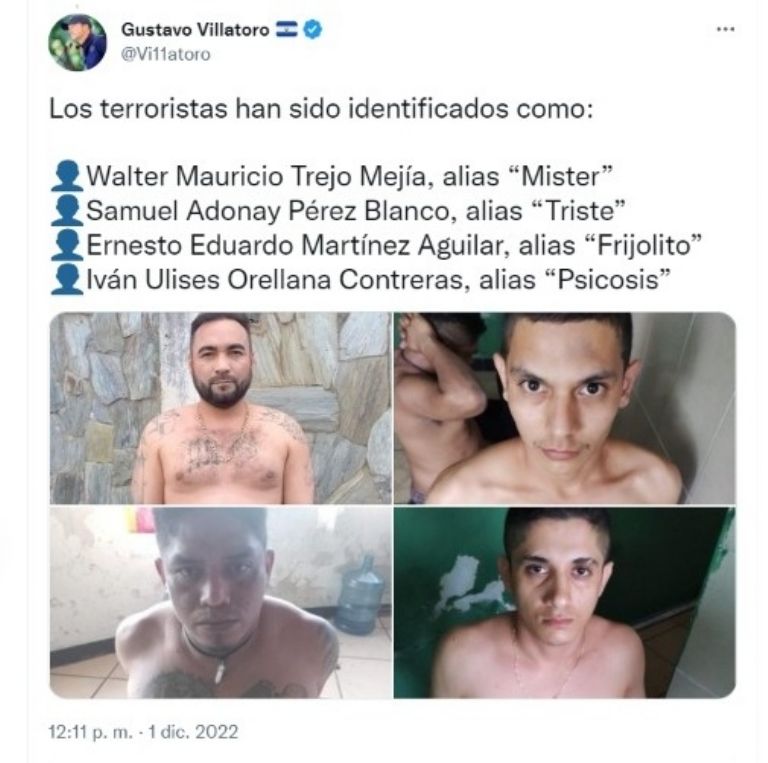Open the bottom-left photo with water jug
This screenshot has height=763, width=768.
tap(221, 603)
